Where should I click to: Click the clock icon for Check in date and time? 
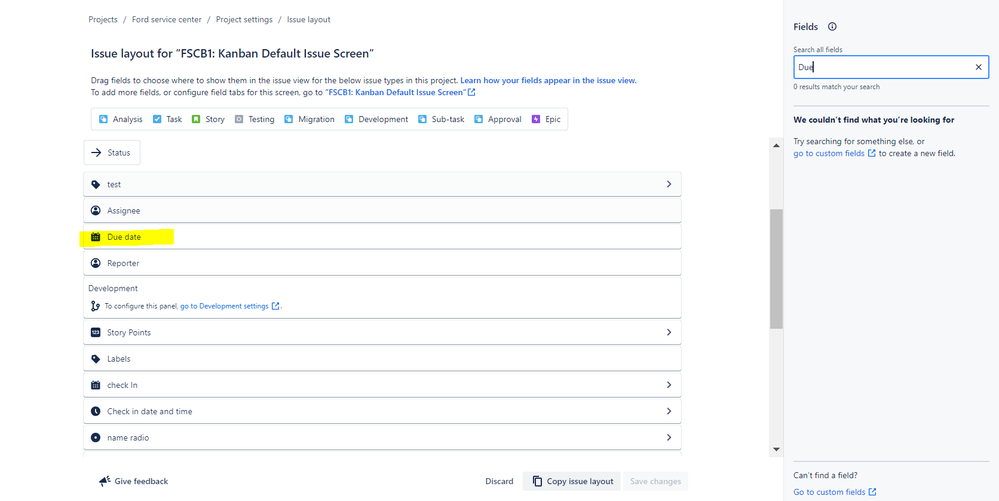(x=96, y=411)
